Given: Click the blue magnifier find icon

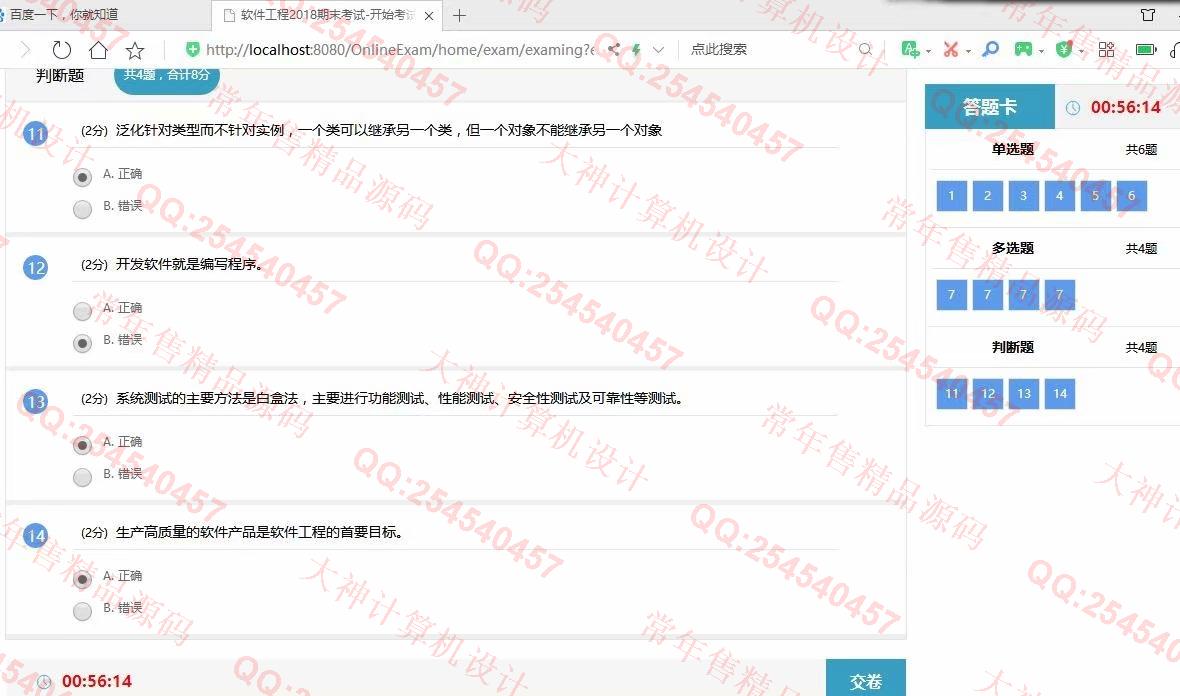Looking at the screenshot, I should (x=991, y=50).
